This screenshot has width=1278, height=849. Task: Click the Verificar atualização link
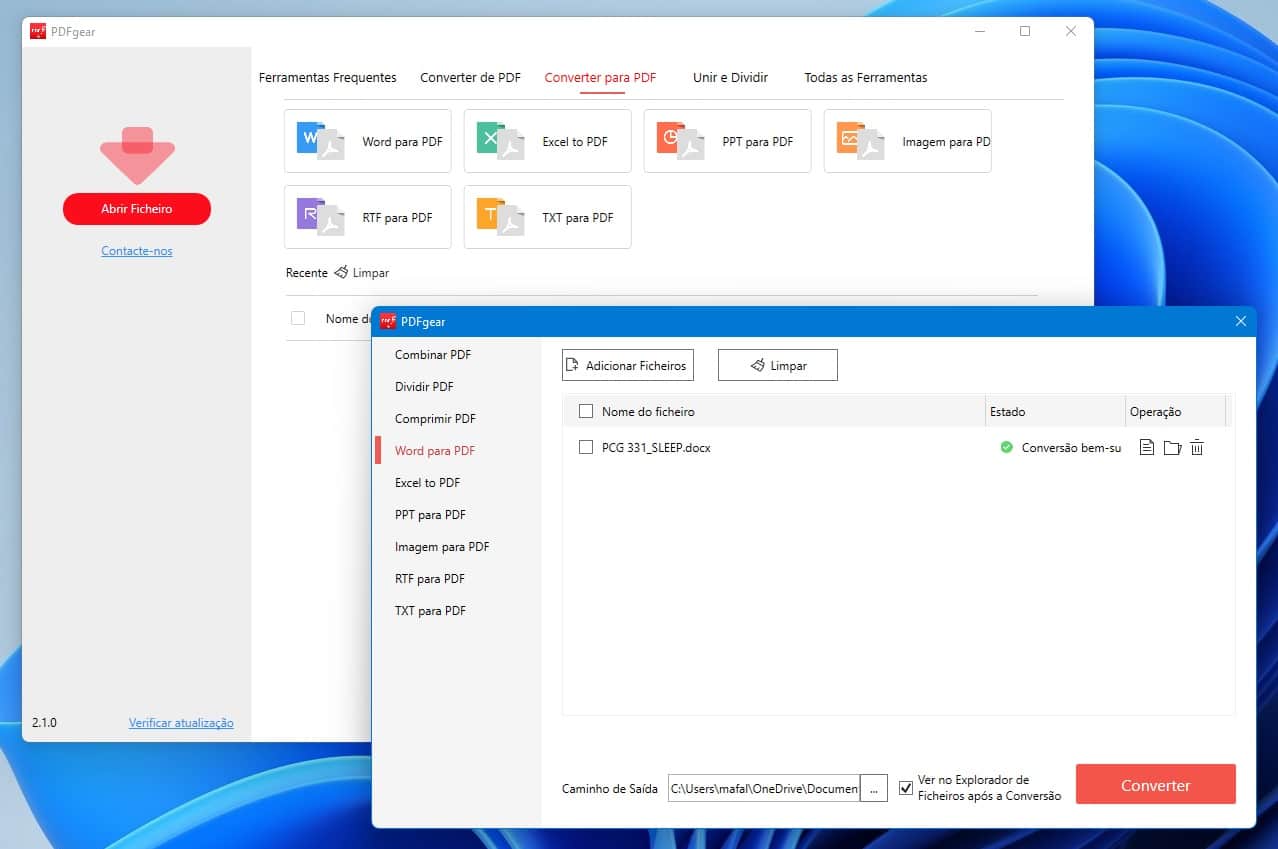[x=181, y=723]
